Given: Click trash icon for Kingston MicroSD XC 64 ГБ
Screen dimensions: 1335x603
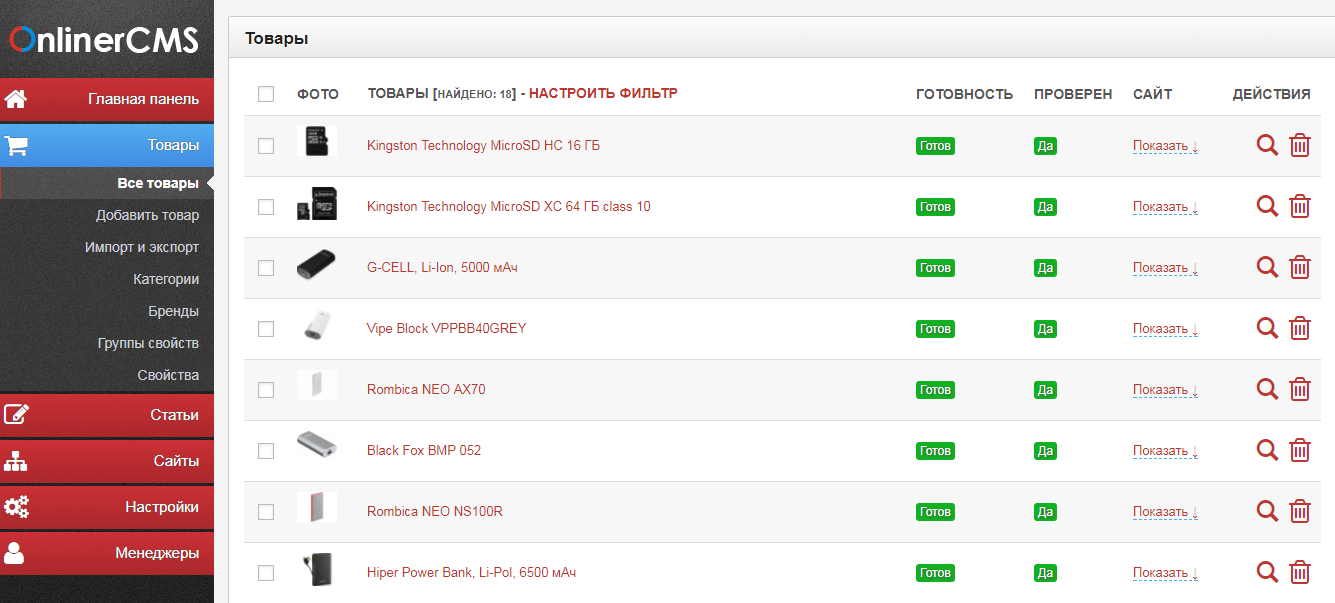Looking at the screenshot, I should click(x=1300, y=206).
